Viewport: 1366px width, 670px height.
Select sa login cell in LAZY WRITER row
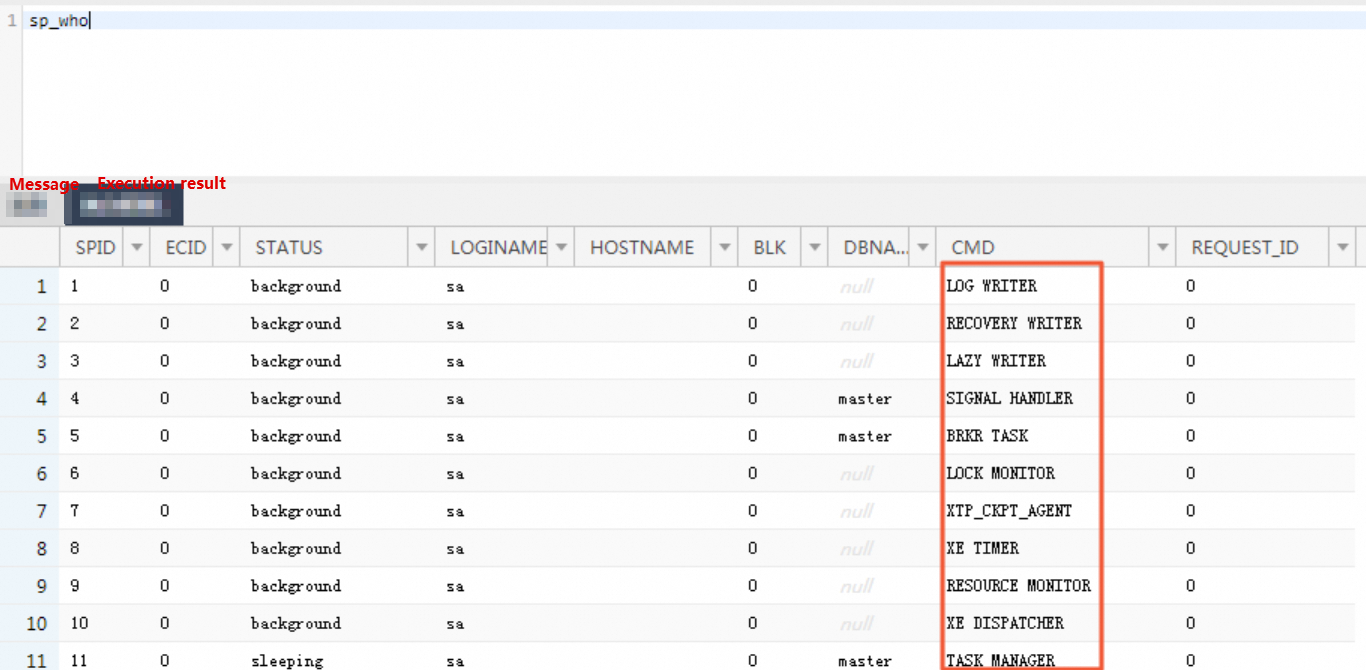click(505, 361)
